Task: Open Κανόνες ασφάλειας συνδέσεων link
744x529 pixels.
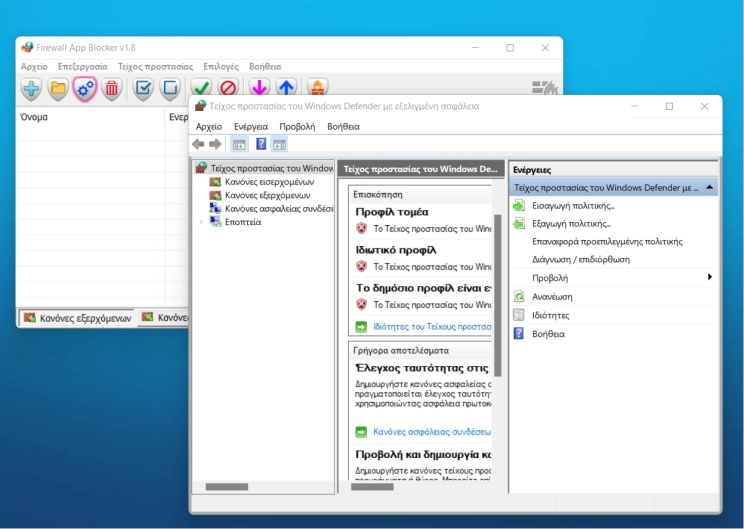Action: tap(432, 432)
